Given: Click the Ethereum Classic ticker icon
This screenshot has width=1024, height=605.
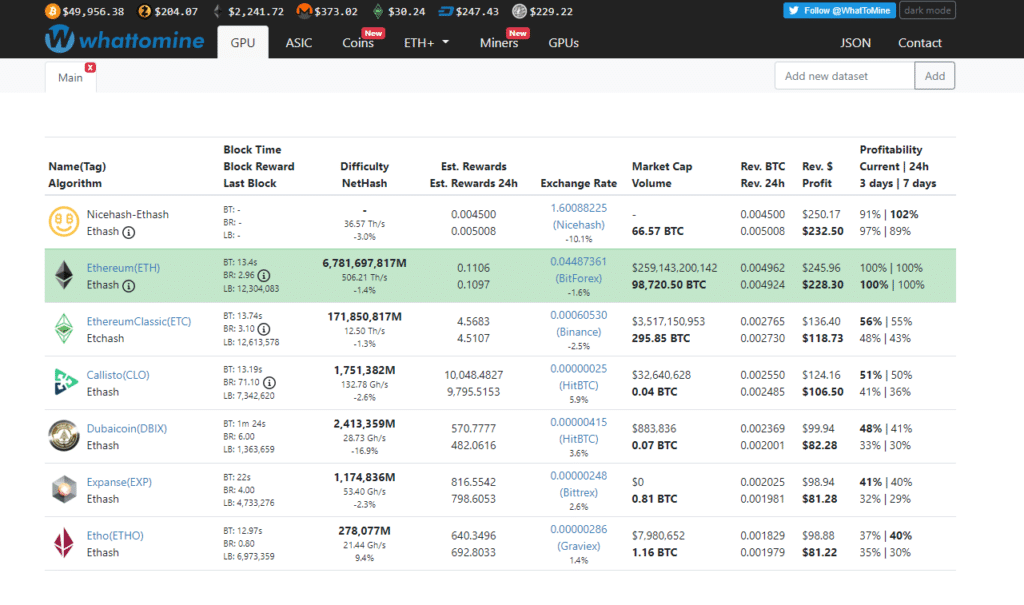Looking at the screenshot, I should pyautogui.click(x=378, y=11).
